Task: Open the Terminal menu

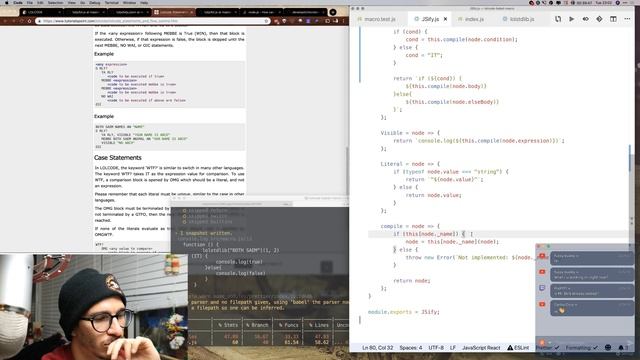Action: tap(111, 2)
